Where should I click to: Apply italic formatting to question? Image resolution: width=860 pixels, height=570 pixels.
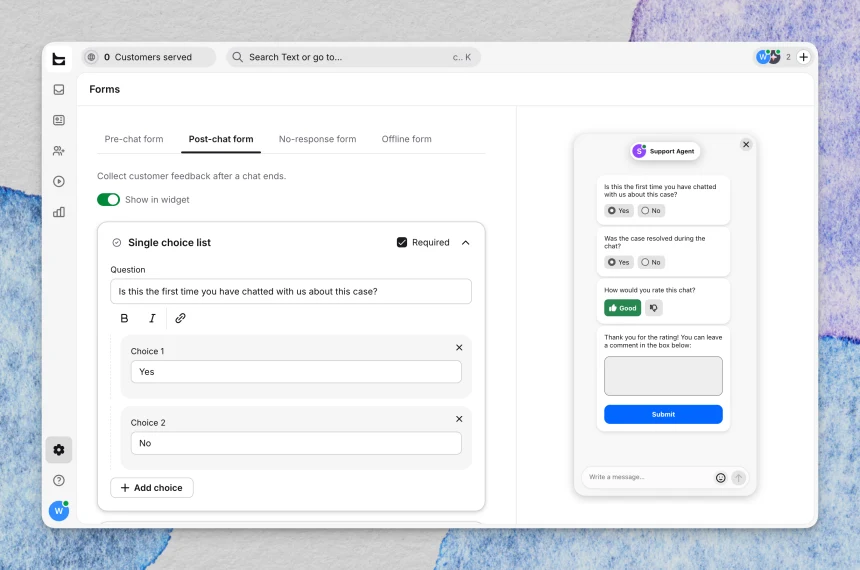pyautogui.click(x=152, y=318)
